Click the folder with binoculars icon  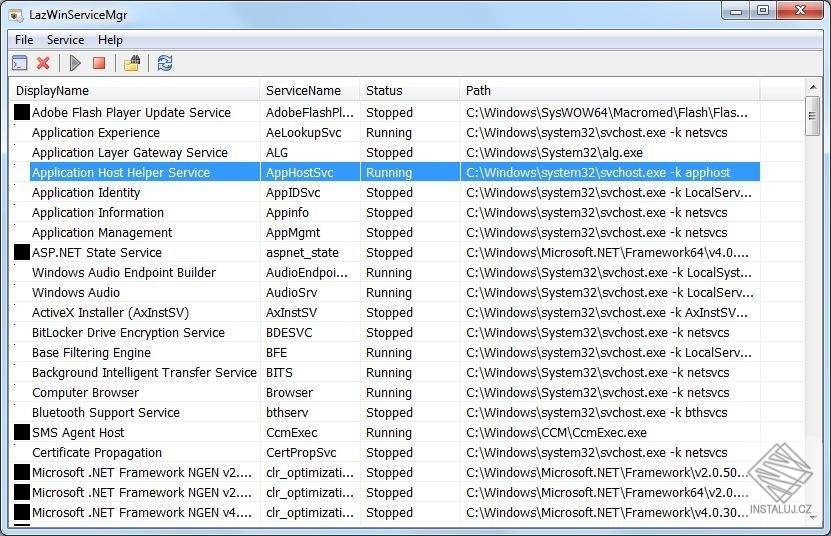click(132, 63)
